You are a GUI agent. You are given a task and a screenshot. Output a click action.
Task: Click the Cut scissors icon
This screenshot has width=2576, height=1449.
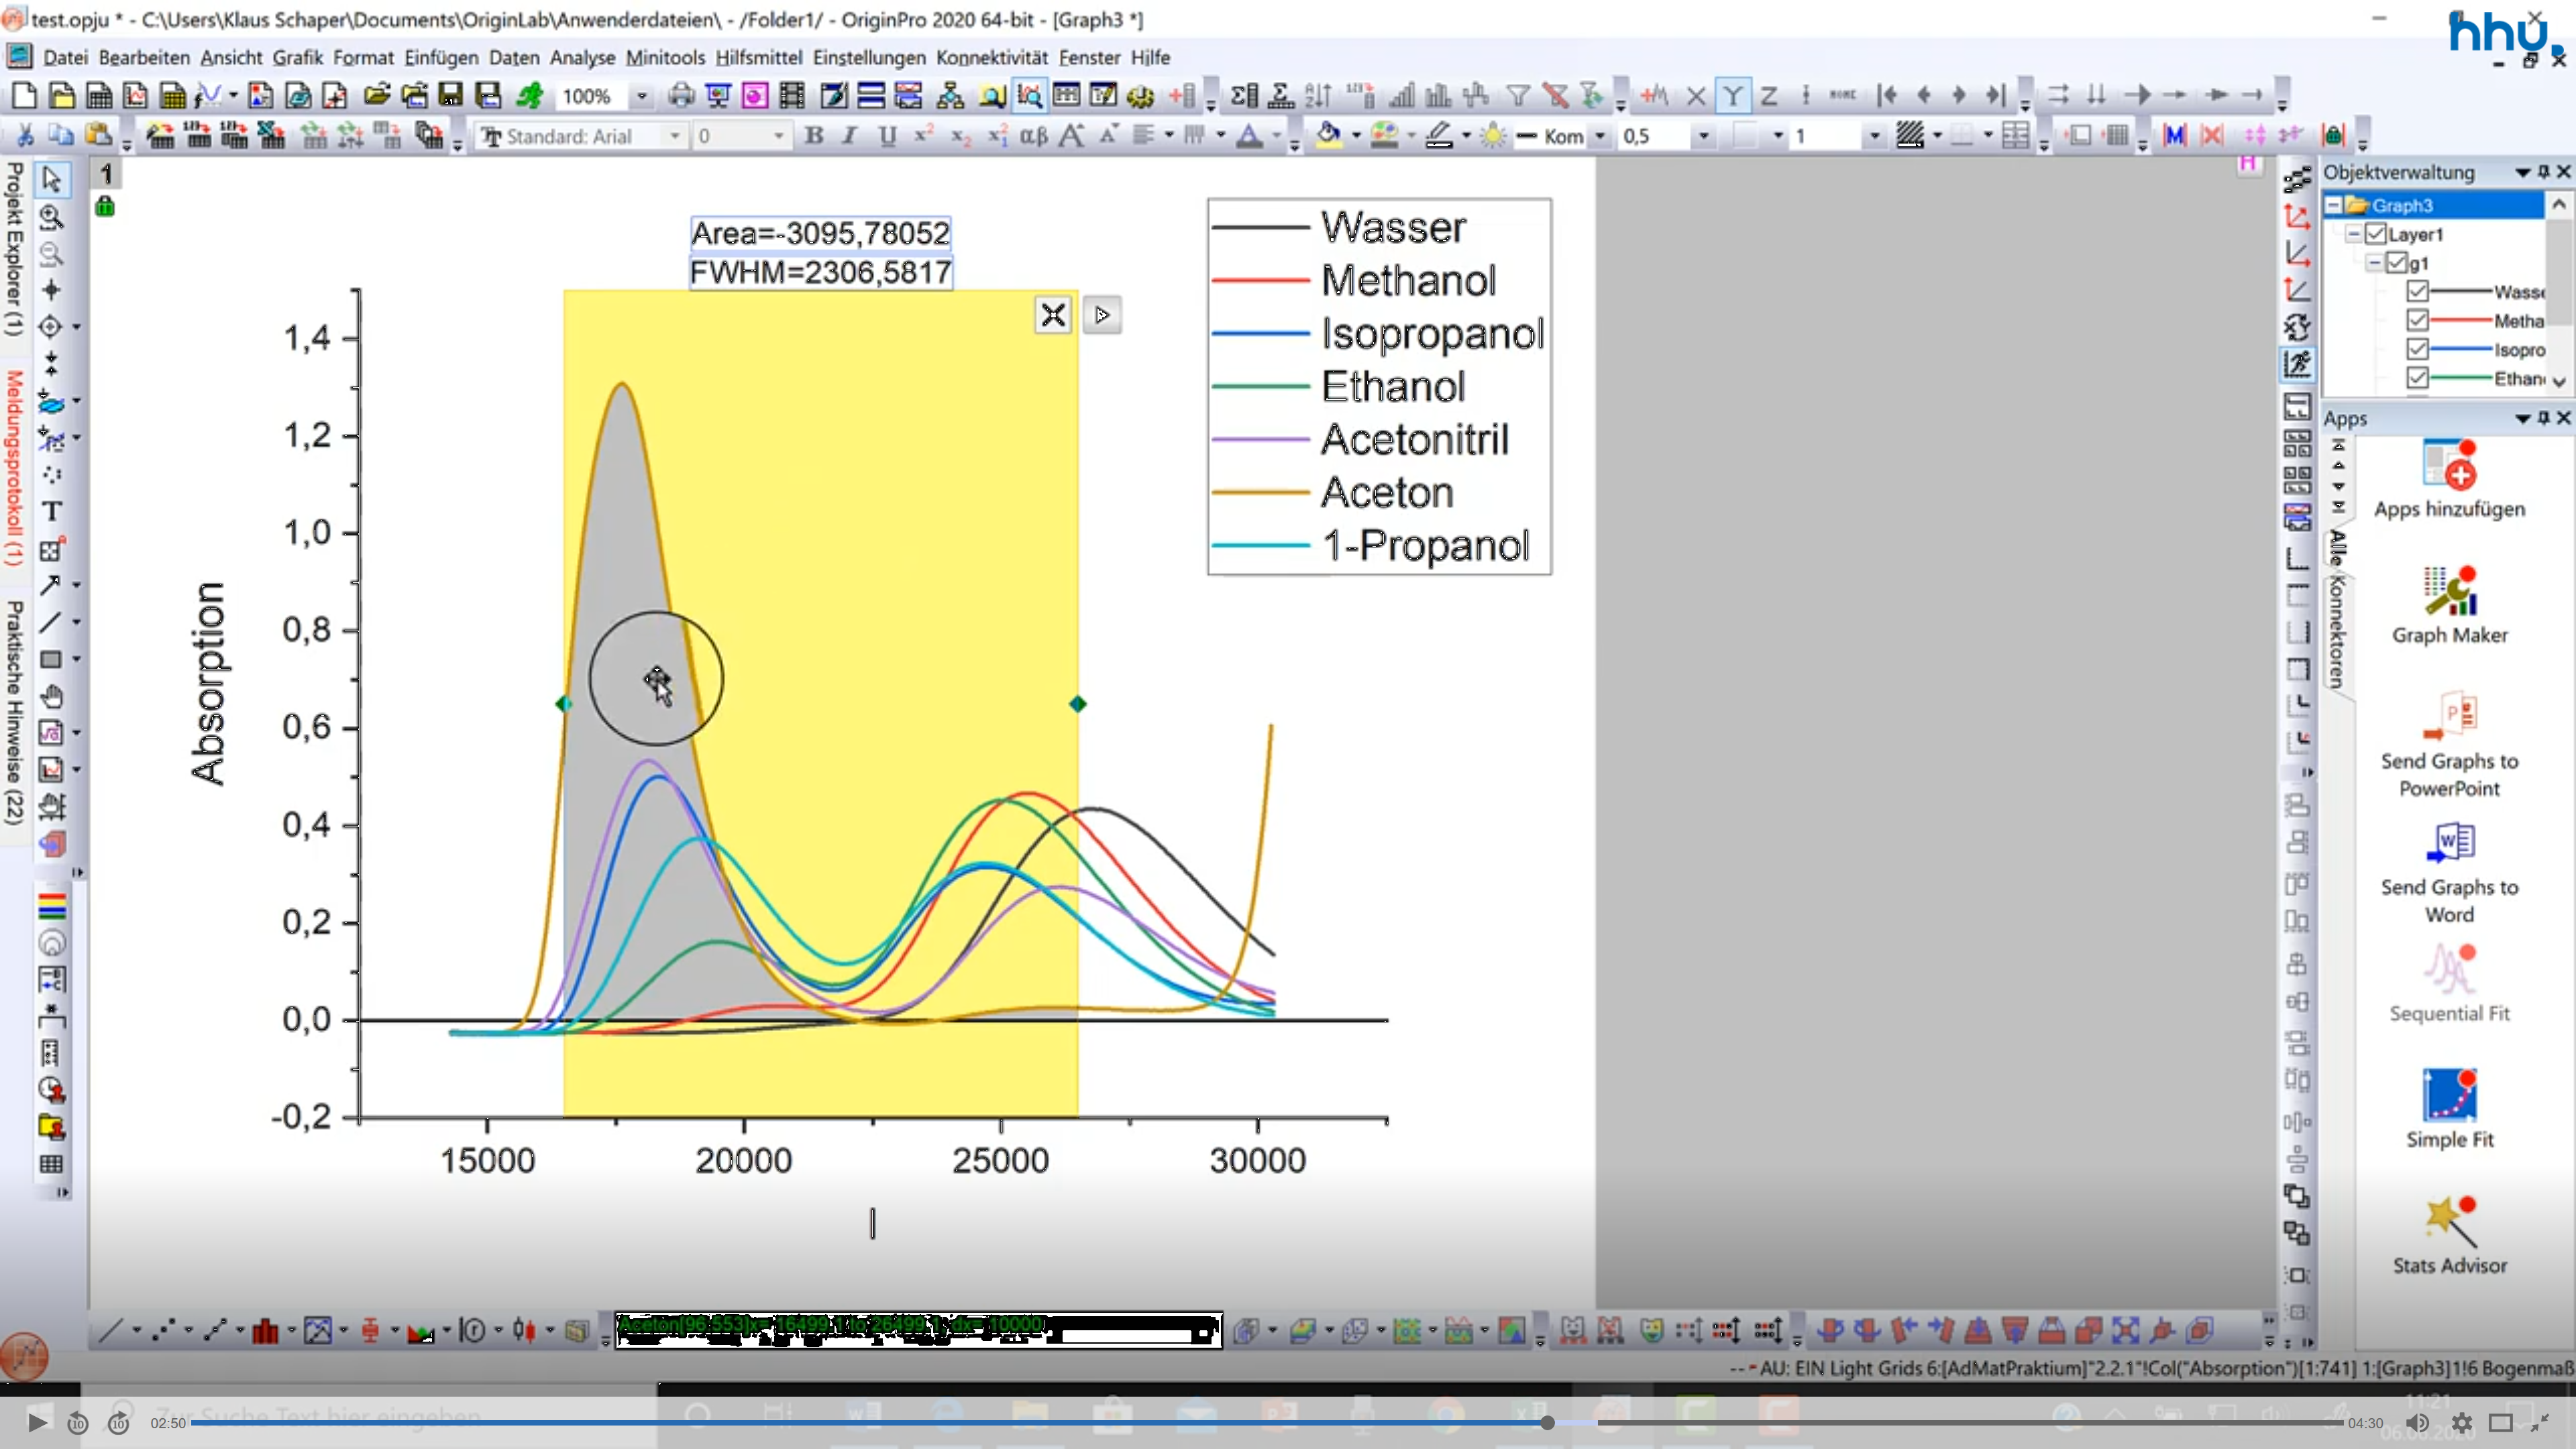click(25, 135)
